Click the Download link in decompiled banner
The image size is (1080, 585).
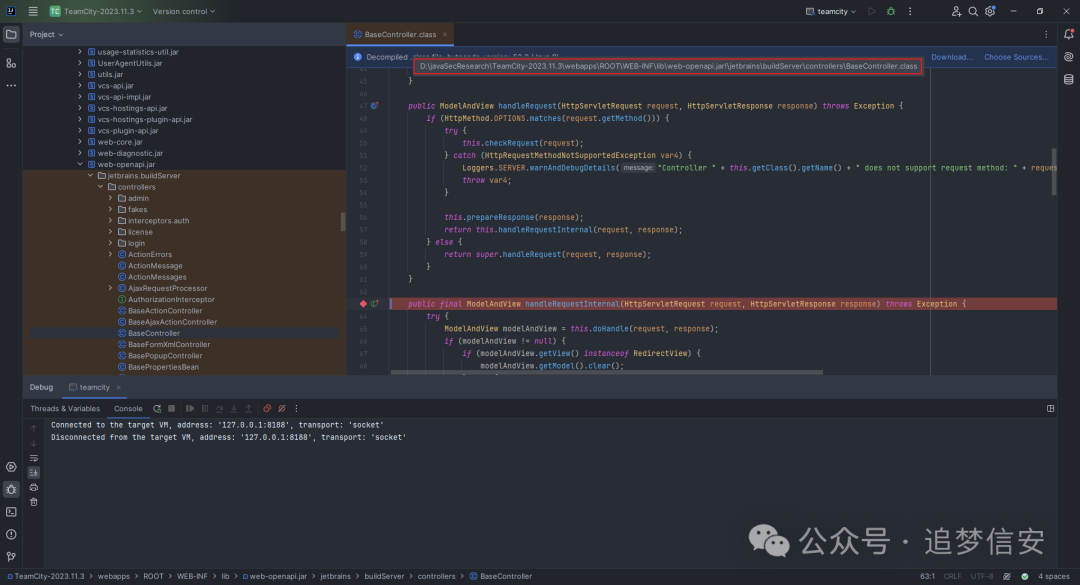point(952,57)
